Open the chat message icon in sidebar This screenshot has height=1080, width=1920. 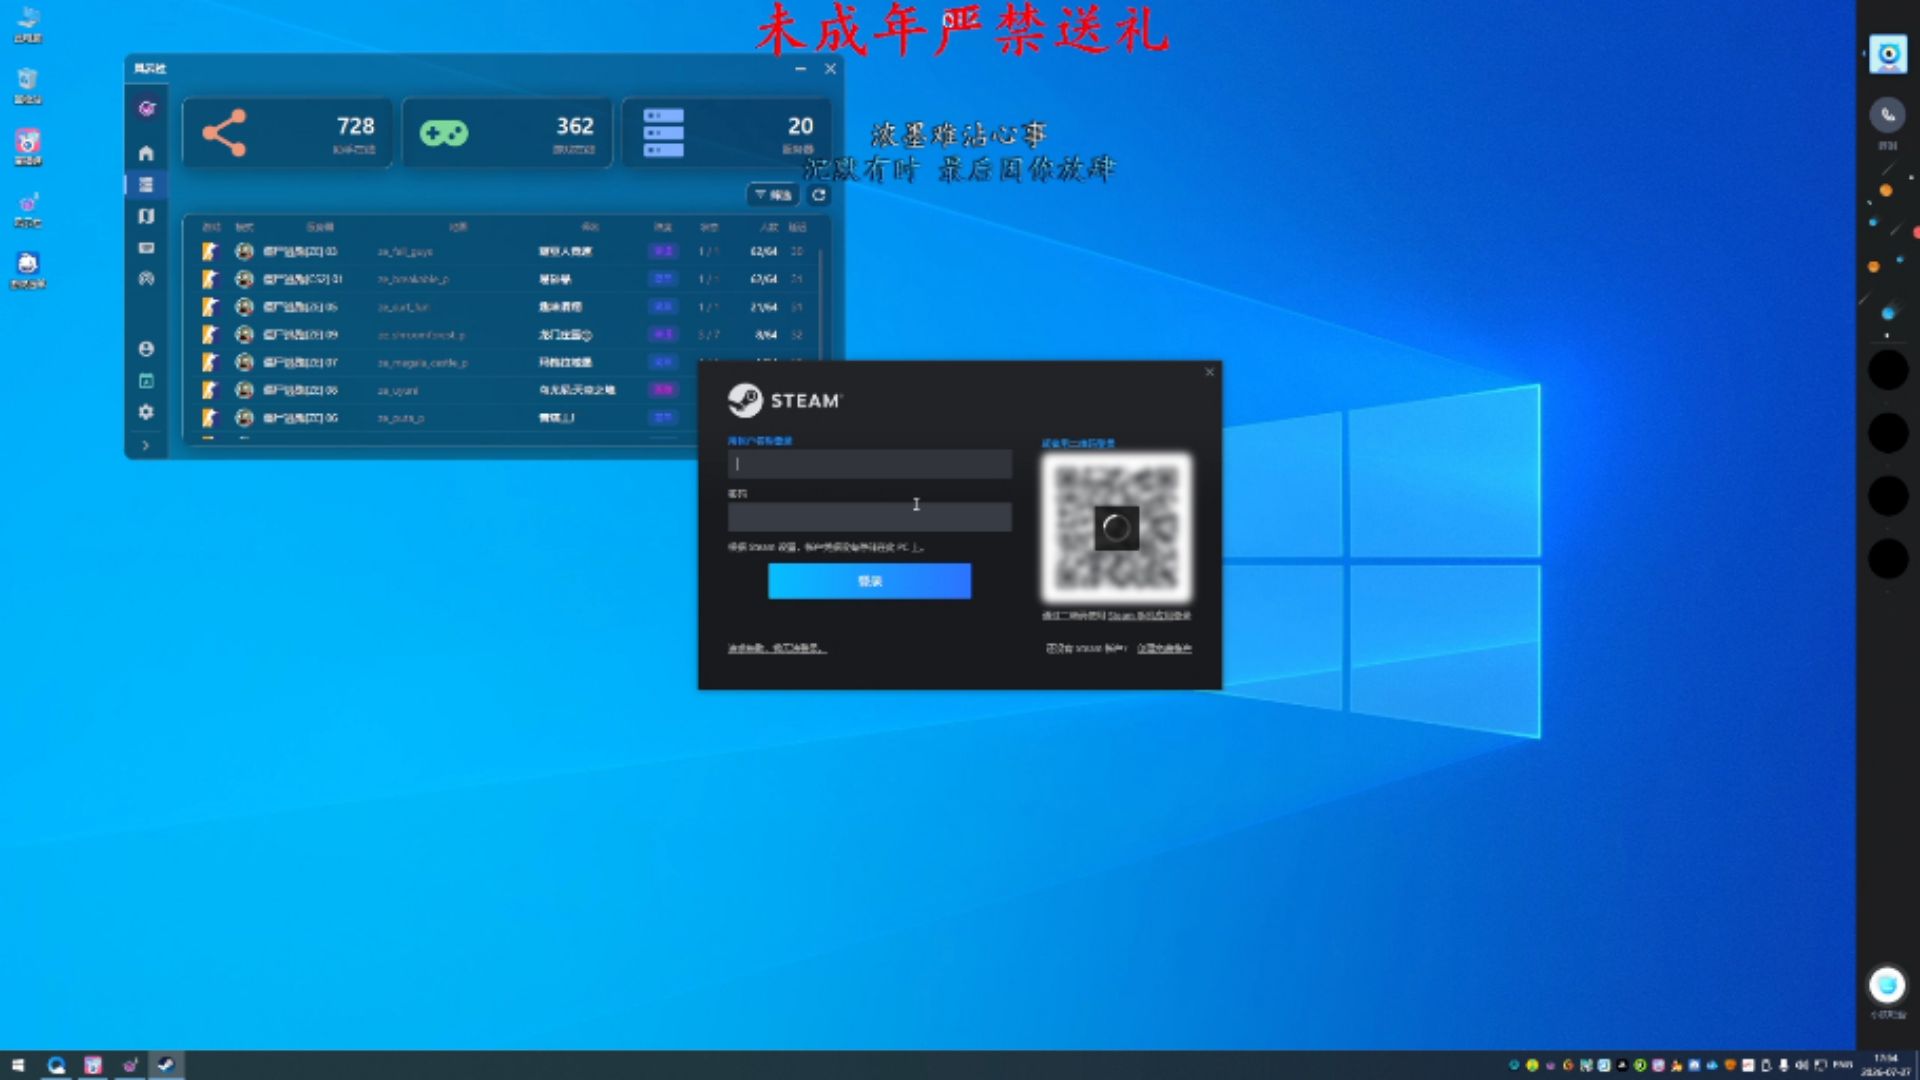click(146, 247)
